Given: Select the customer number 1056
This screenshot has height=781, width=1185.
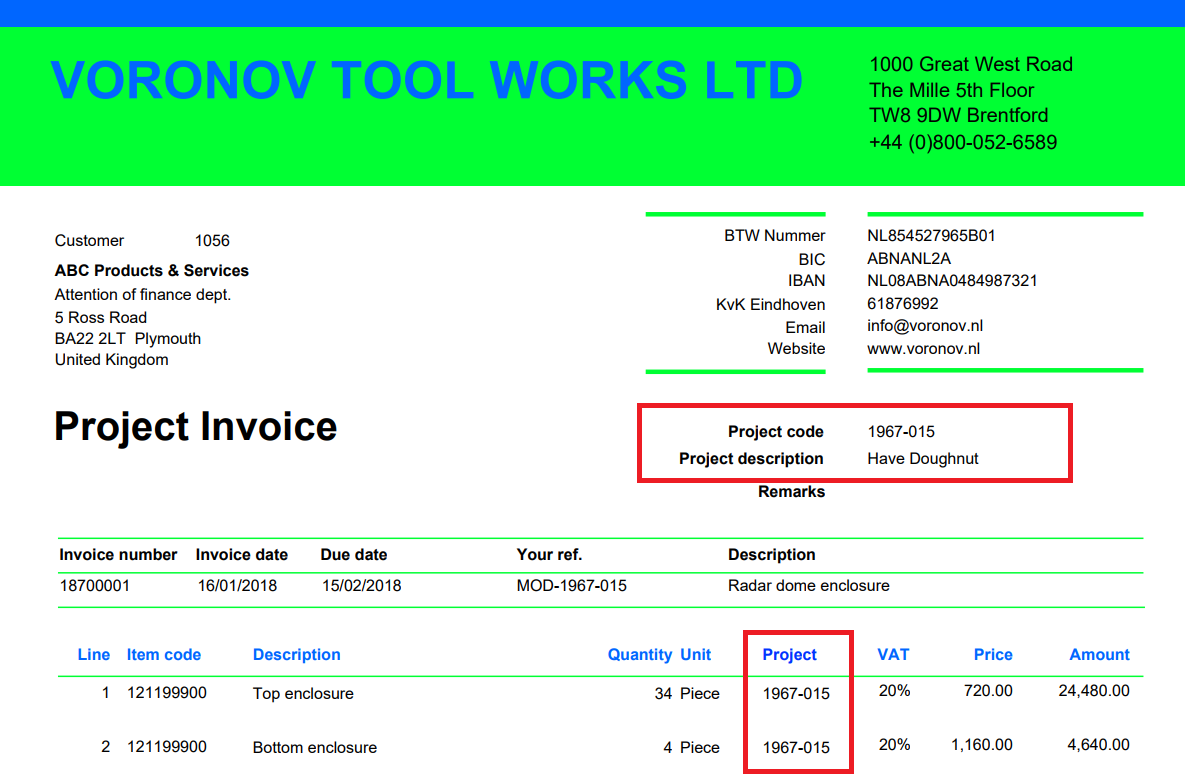Looking at the screenshot, I should [212, 241].
